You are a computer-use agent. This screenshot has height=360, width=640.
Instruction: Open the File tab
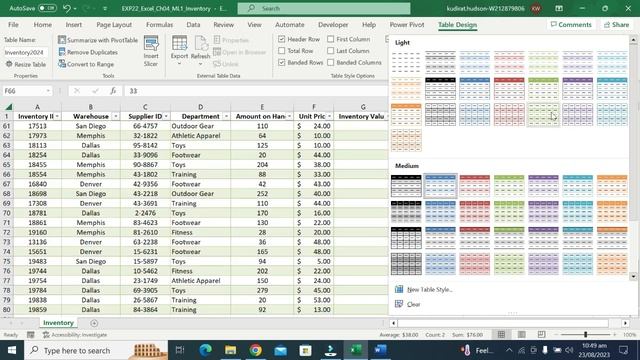point(13,24)
